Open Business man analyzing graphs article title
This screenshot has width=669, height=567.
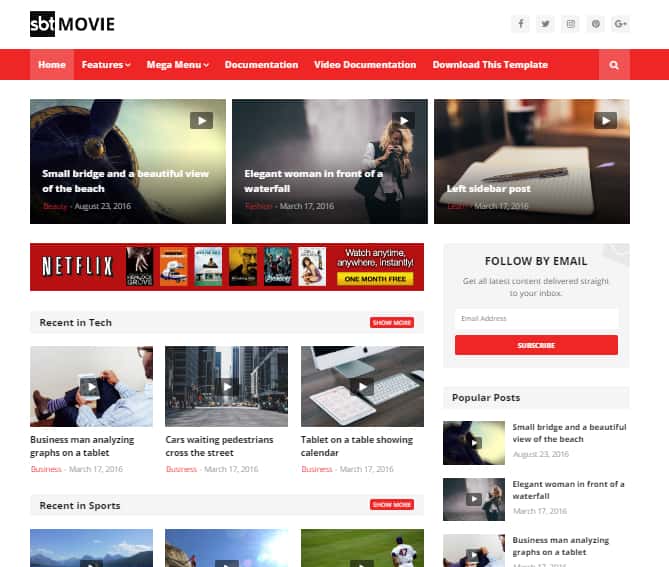[82, 446]
